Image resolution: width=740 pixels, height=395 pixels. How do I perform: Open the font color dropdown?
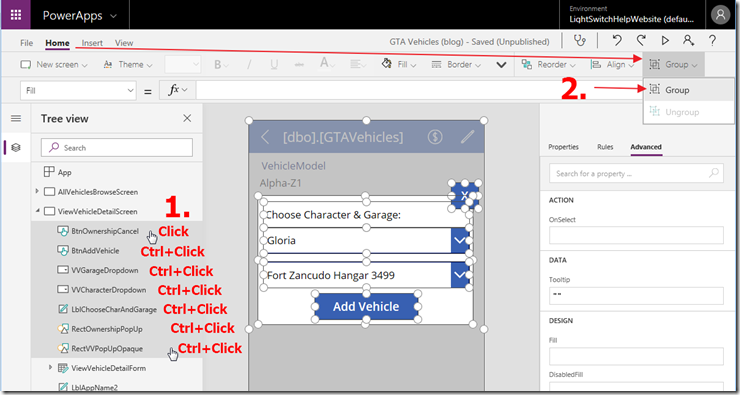point(328,64)
